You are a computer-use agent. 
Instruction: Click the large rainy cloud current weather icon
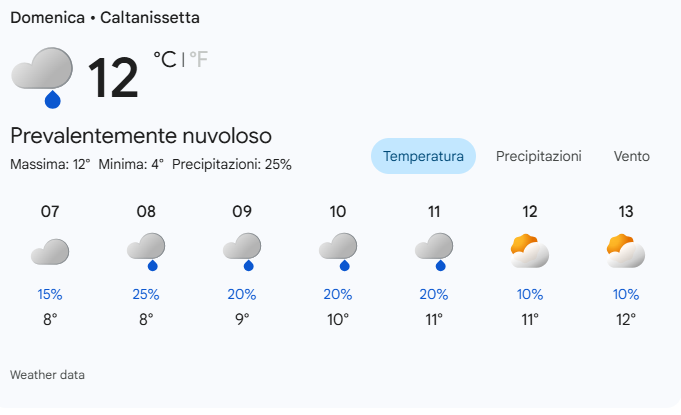(x=43, y=76)
